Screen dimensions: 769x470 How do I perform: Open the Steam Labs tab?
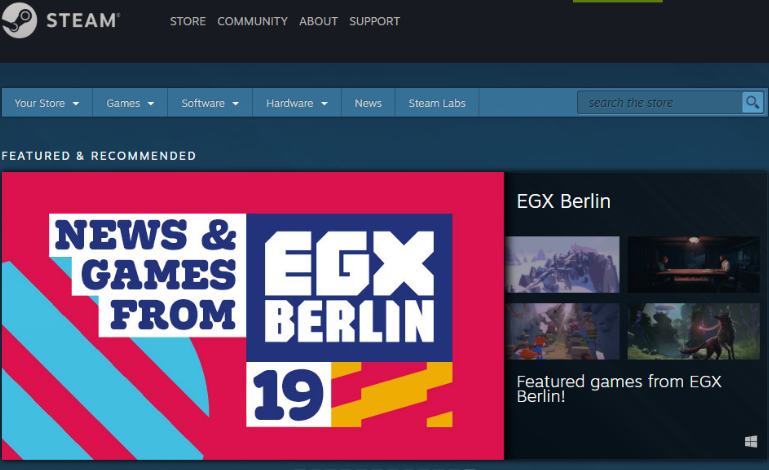pyautogui.click(x=437, y=103)
